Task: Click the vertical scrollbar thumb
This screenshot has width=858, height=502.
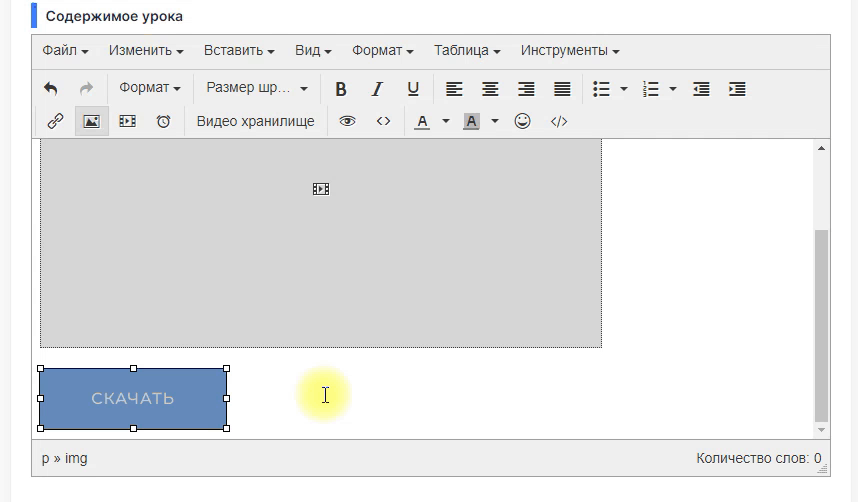Action: click(821, 326)
